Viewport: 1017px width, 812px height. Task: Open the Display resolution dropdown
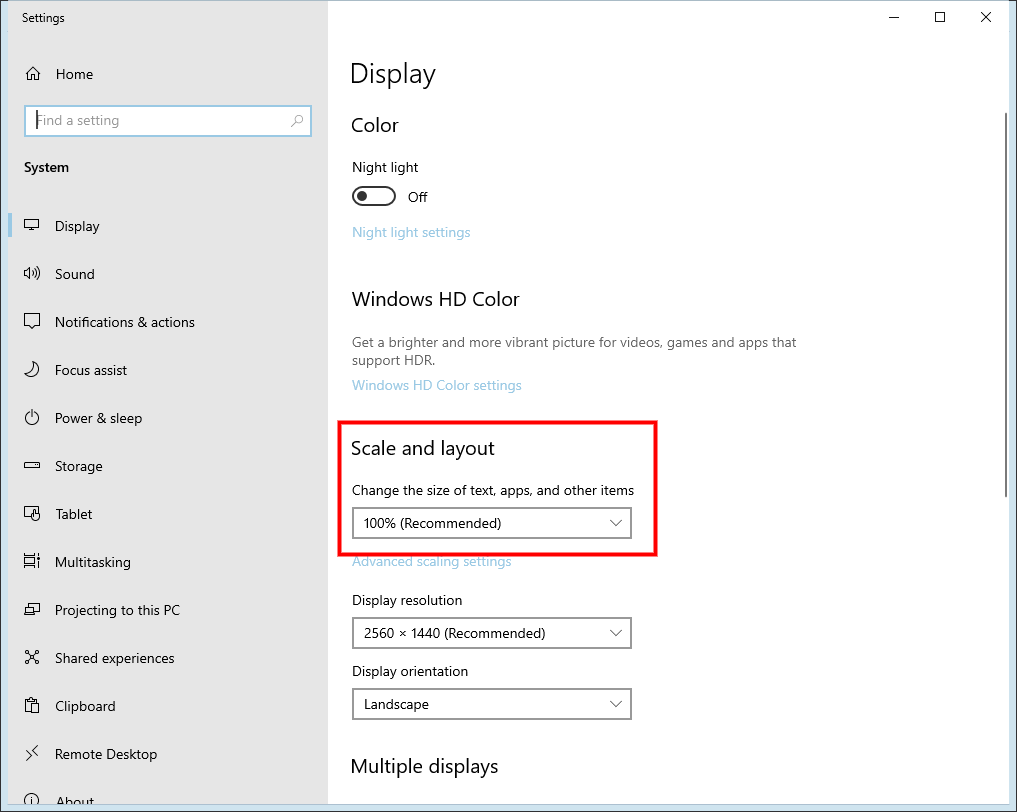(x=492, y=634)
